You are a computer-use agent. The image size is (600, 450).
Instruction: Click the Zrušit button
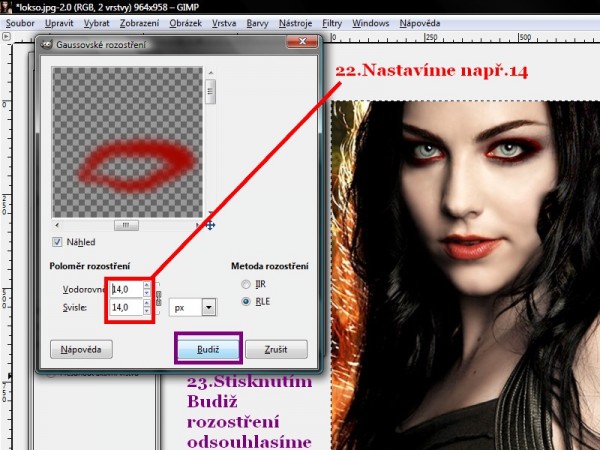276,349
